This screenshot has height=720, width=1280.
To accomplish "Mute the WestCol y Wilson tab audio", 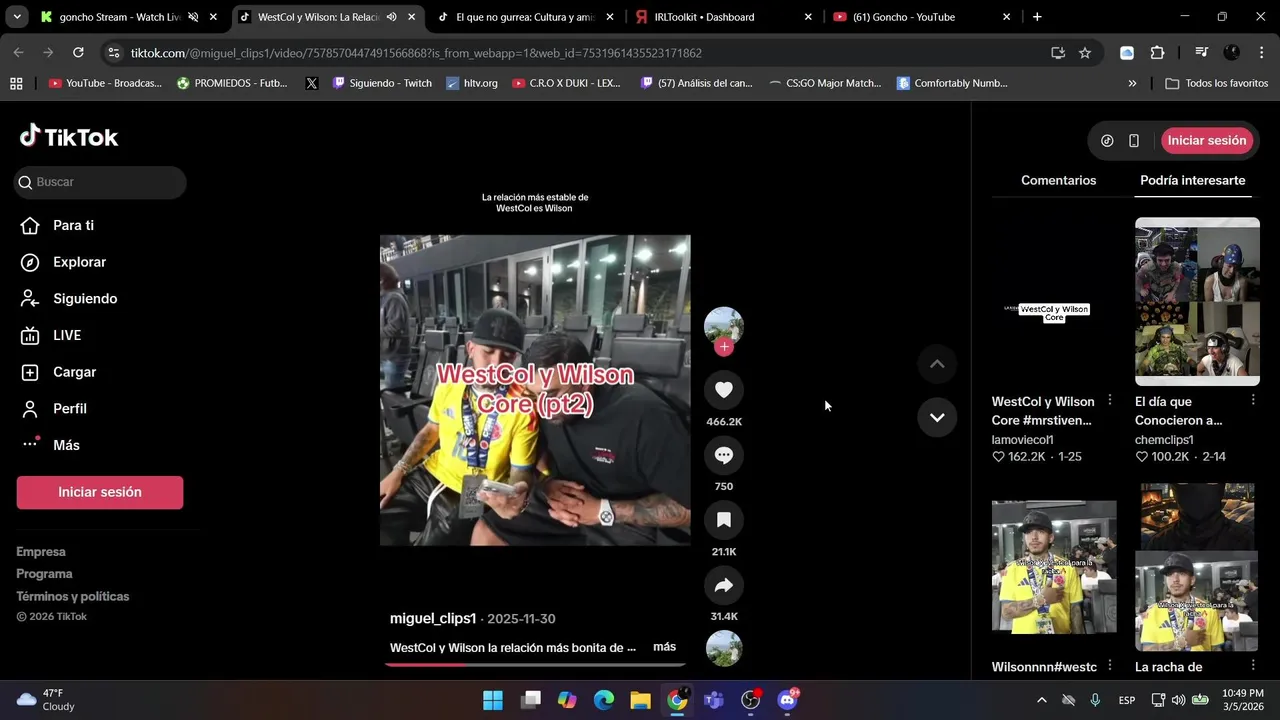I will coord(392,17).
